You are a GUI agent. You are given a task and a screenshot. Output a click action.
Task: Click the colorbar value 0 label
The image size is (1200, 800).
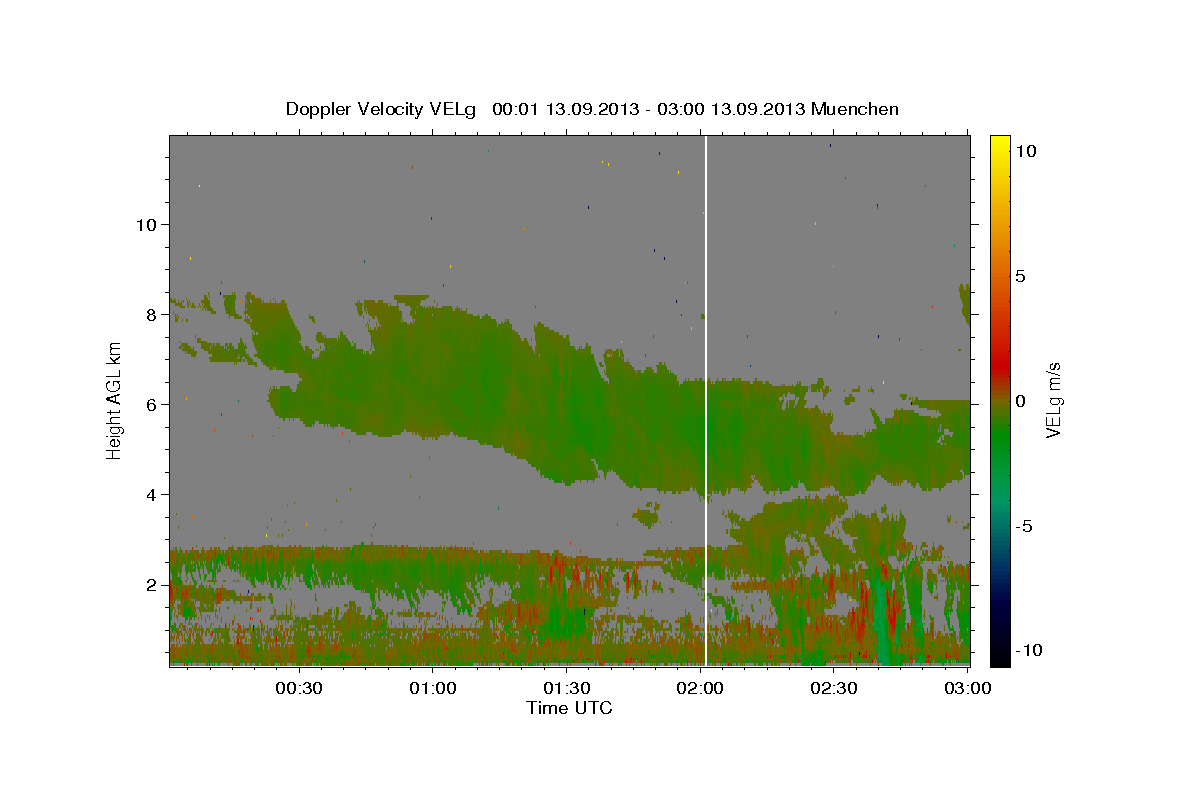pos(1020,400)
